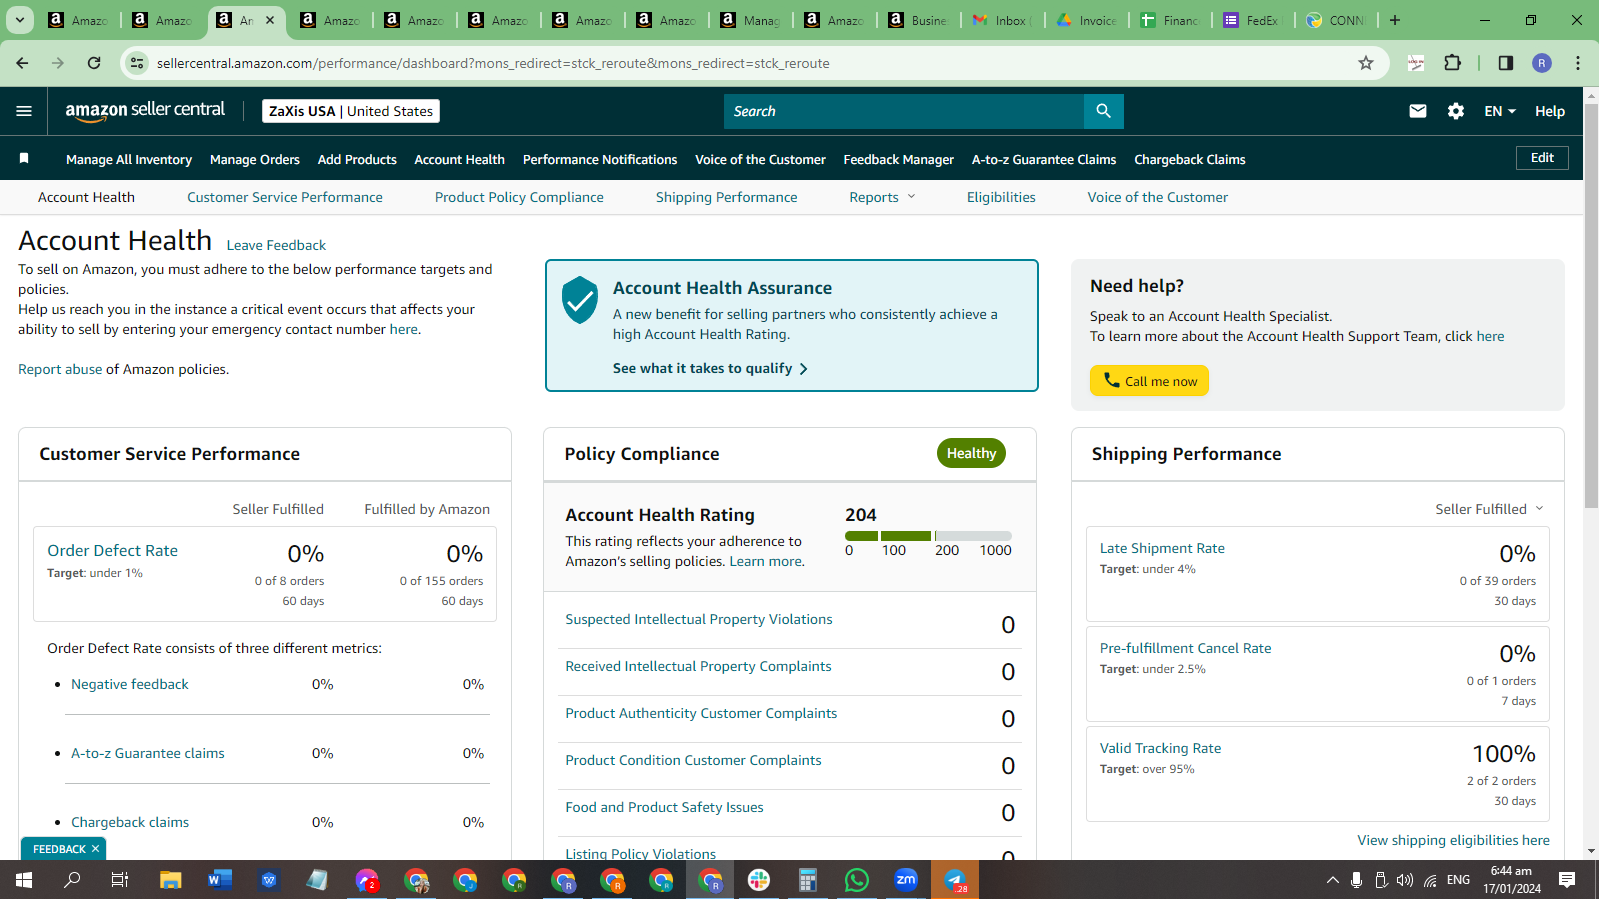The image size is (1599, 899).
Task: Open Windows taskbar search
Action: click(72, 880)
